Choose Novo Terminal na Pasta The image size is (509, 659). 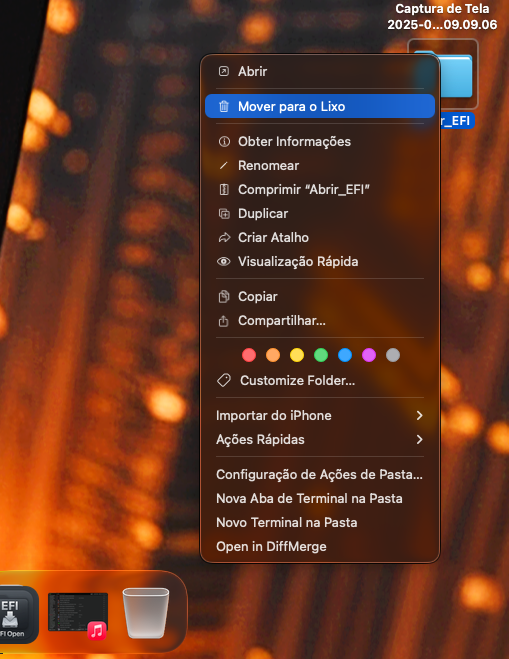point(319,522)
